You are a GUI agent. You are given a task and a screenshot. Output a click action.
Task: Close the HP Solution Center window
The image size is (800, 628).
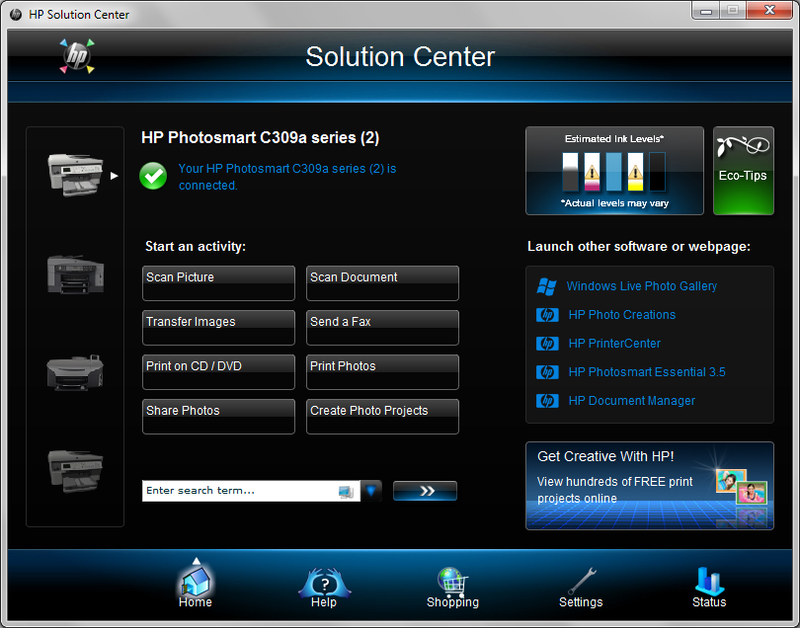(769, 11)
